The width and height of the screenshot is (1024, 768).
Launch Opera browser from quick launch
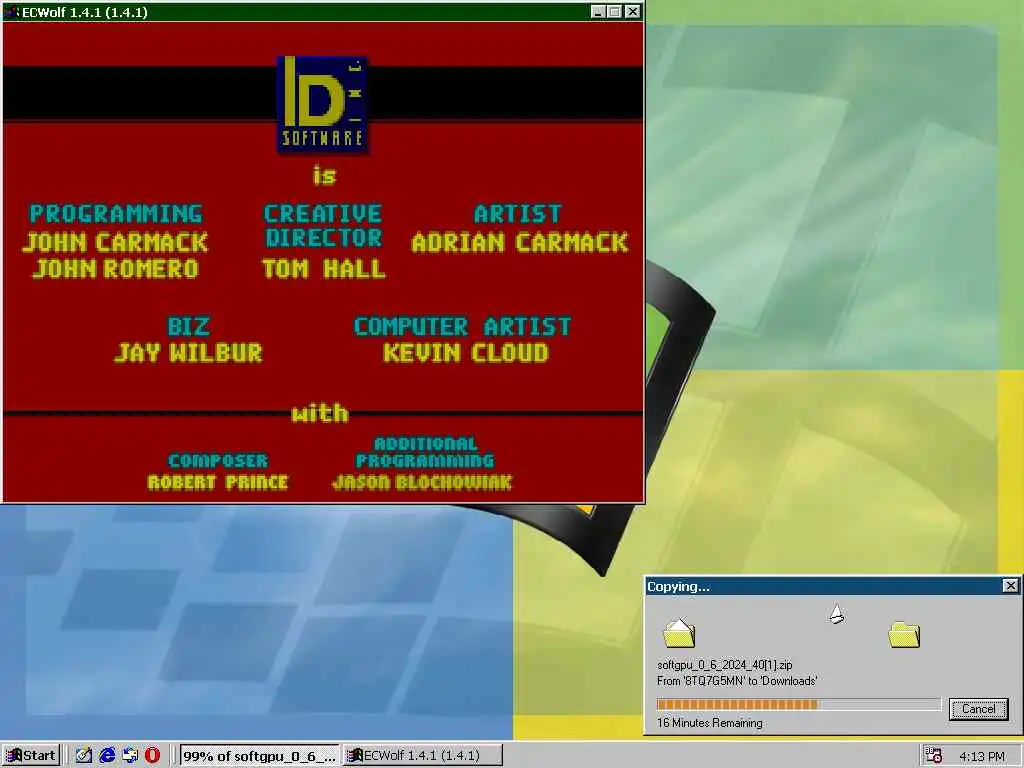point(152,756)
